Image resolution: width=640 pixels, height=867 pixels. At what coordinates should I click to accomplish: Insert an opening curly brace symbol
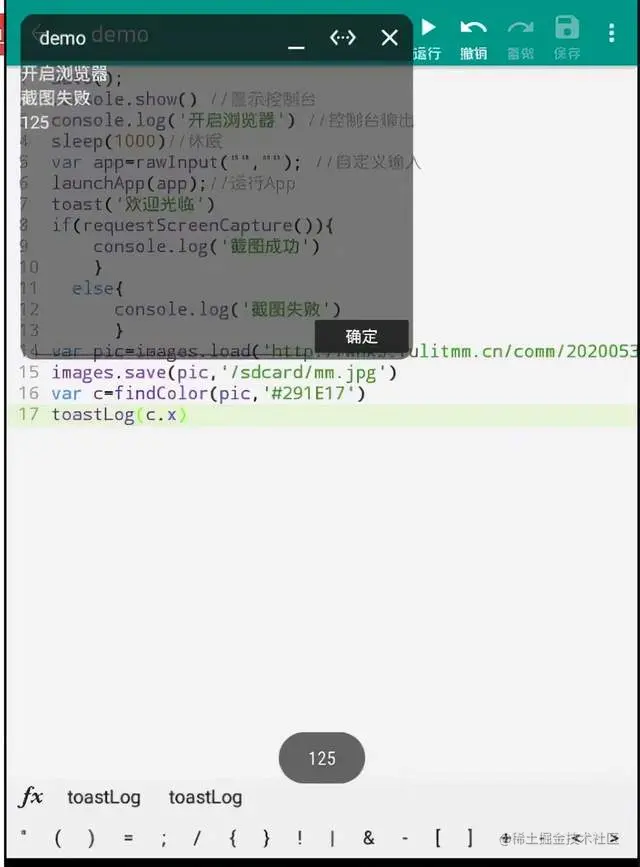[x=233, y=838]
